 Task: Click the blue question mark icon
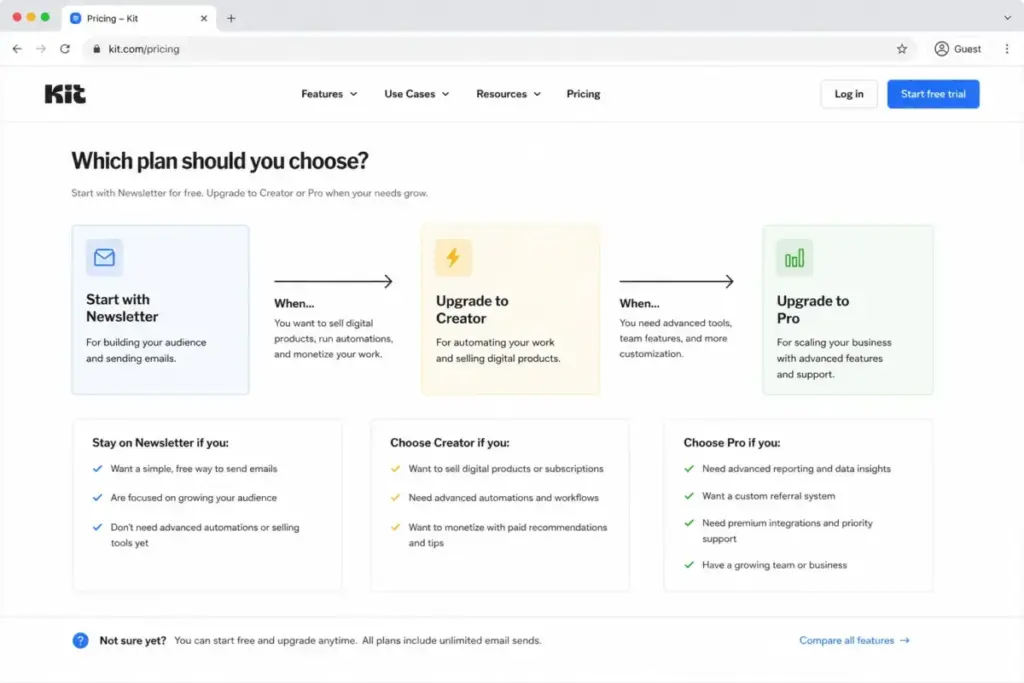(80, 641)
